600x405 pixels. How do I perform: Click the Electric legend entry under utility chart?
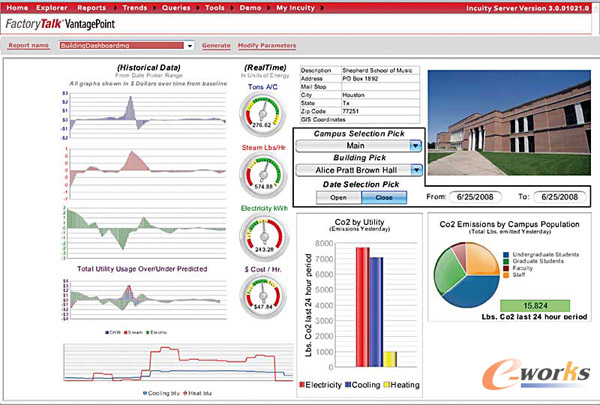point(156,333)
